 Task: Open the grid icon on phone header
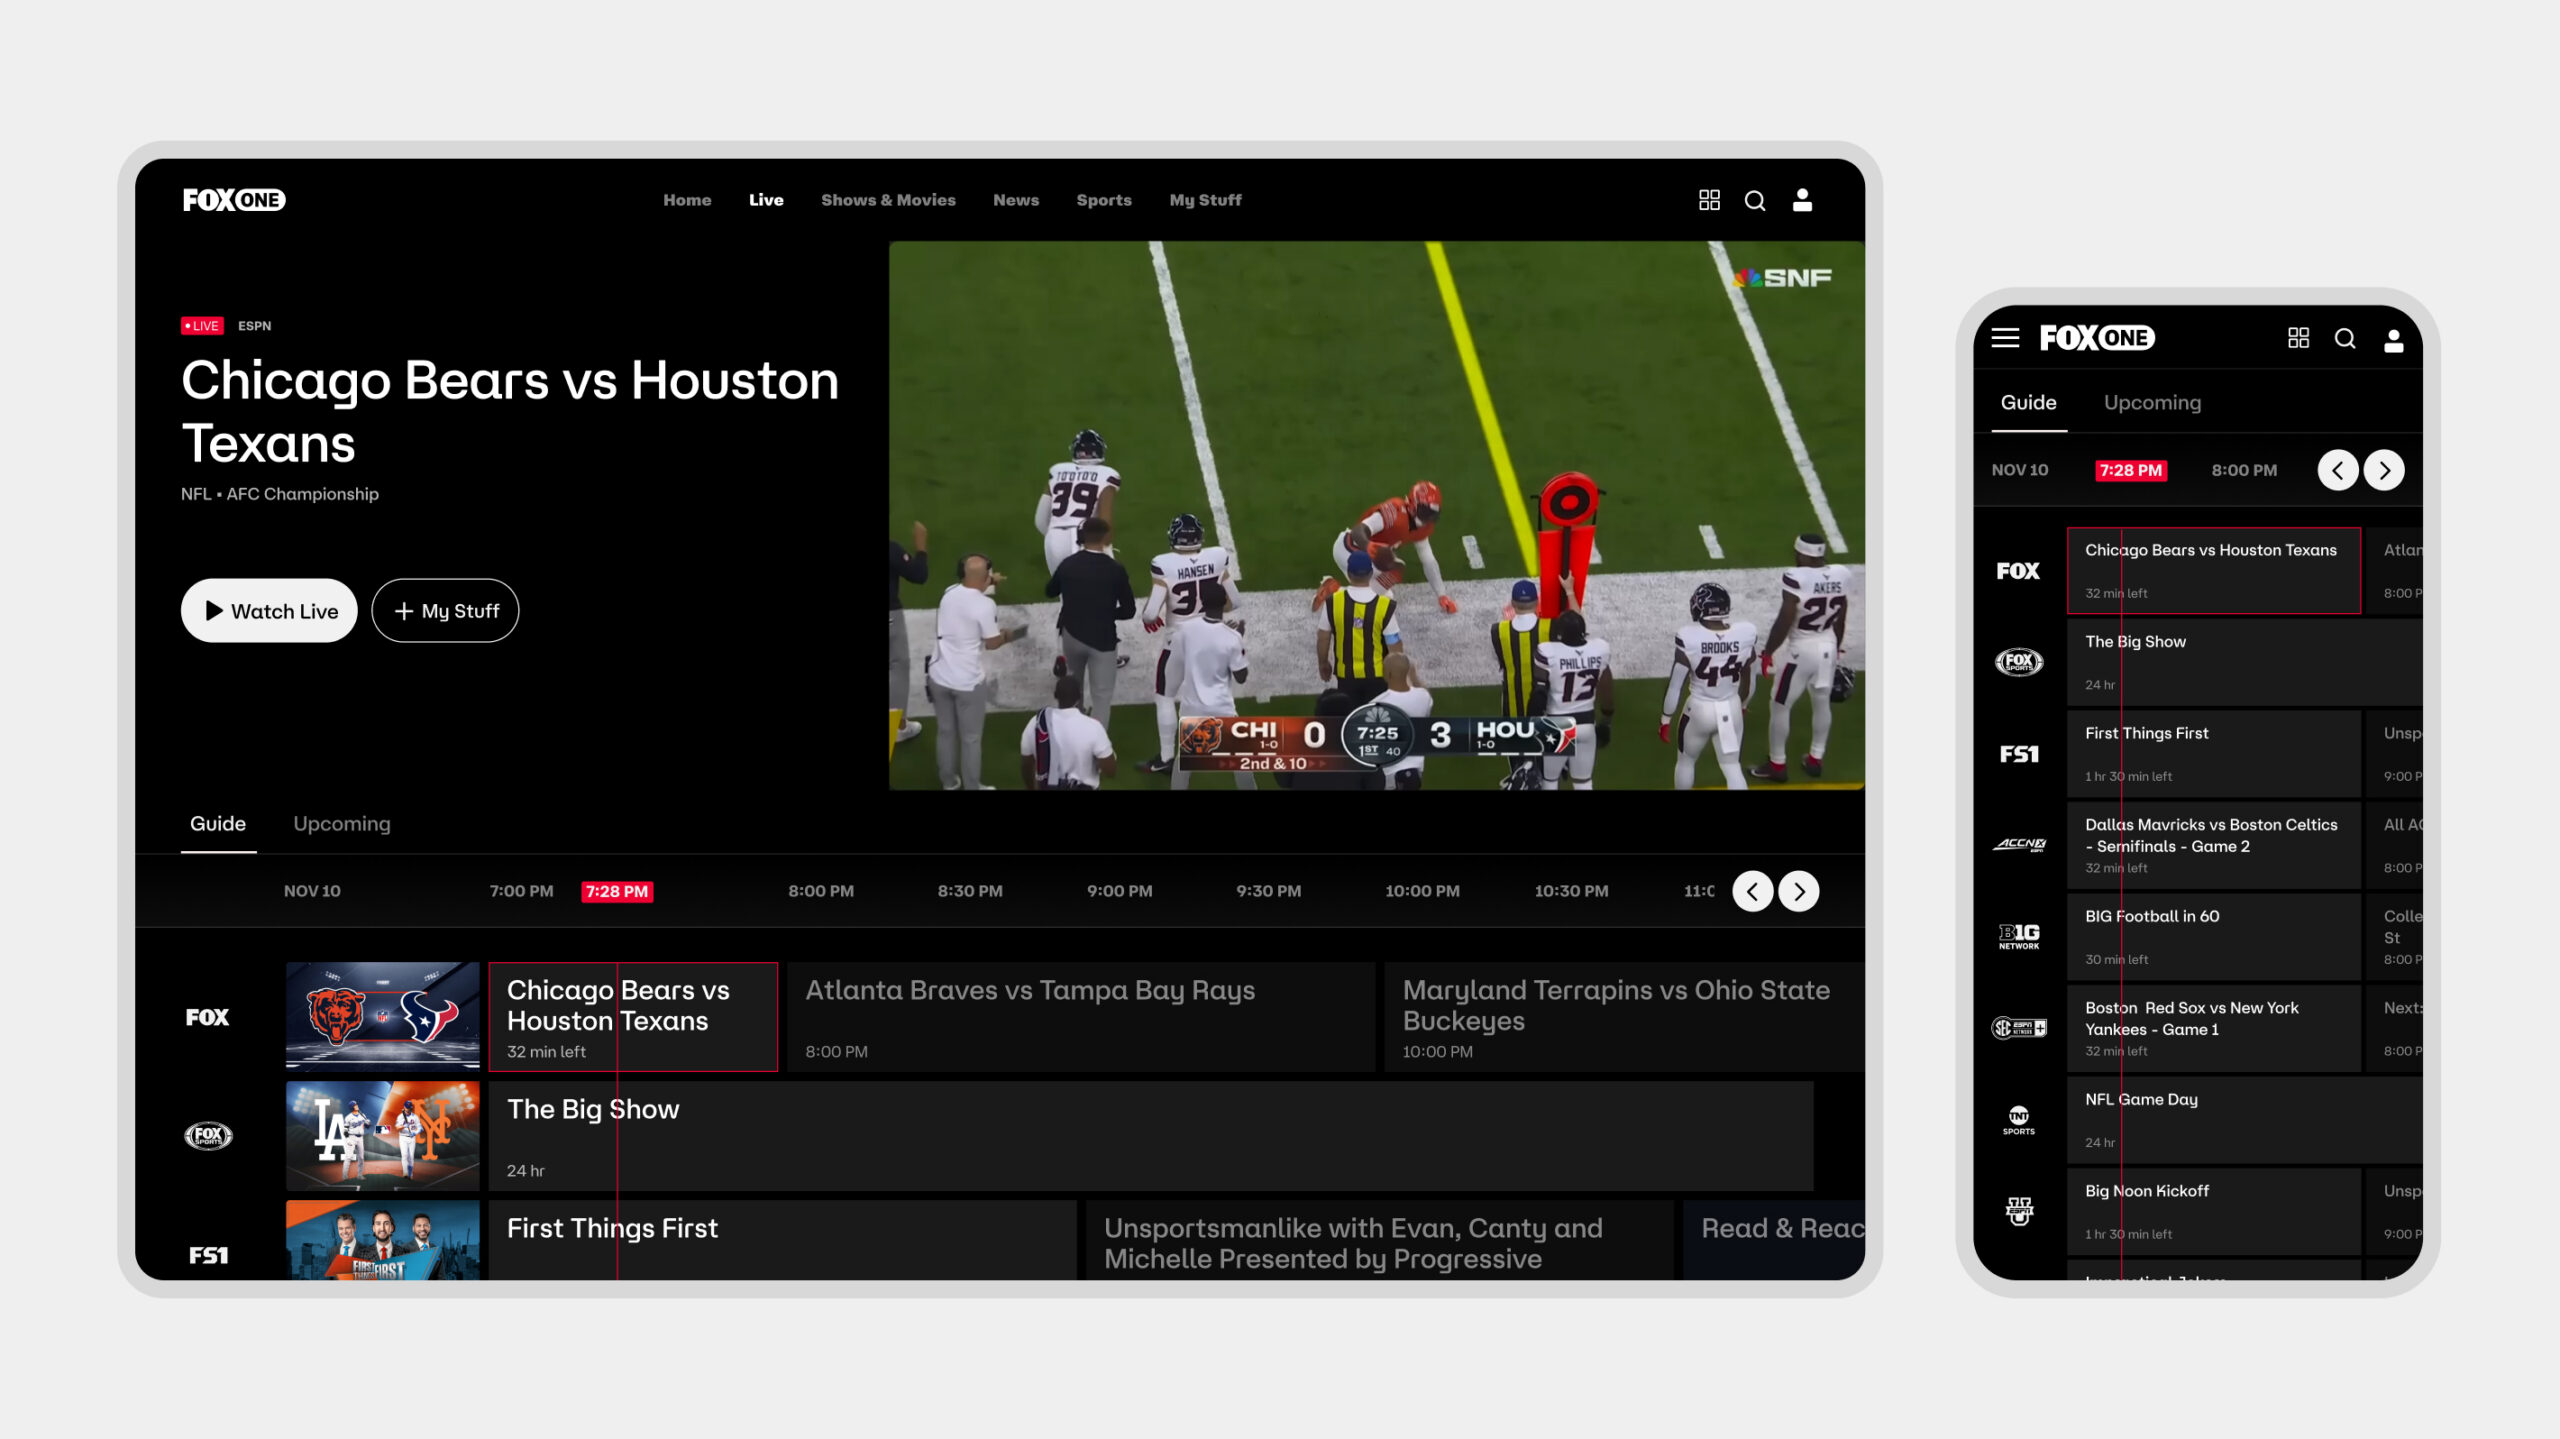pyautogui.click(x=2298, y=338)
